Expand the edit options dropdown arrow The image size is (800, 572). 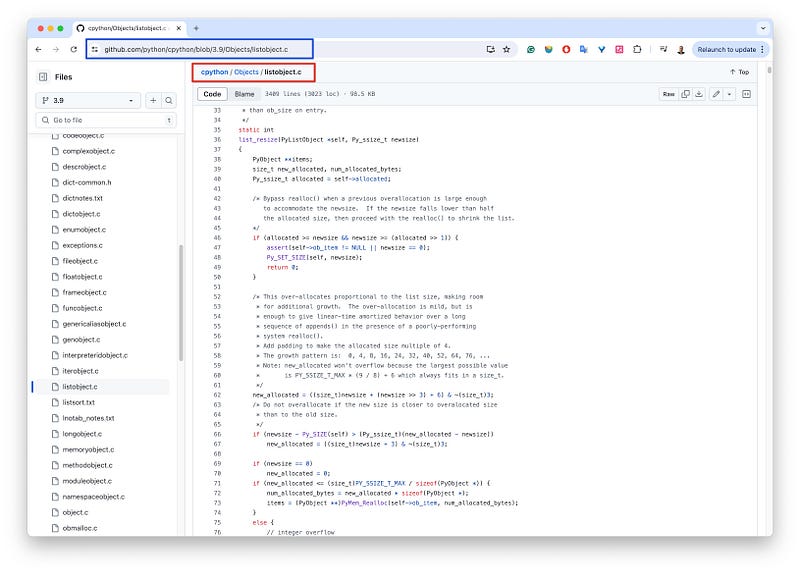coord(729,94)
